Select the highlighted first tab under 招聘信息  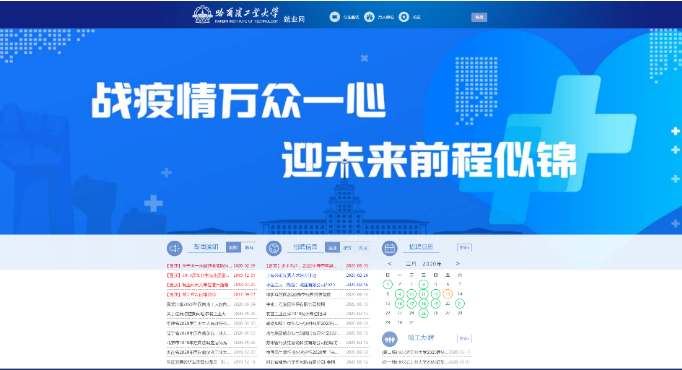tap(332, 247)
